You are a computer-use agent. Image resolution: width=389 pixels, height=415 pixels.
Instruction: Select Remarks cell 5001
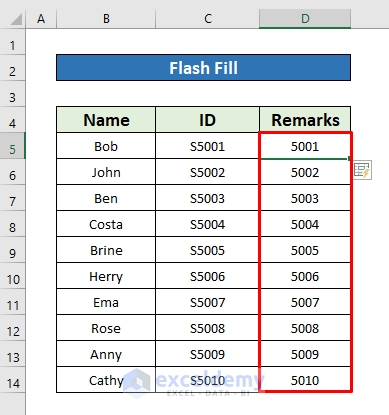[x=305, y=146]
